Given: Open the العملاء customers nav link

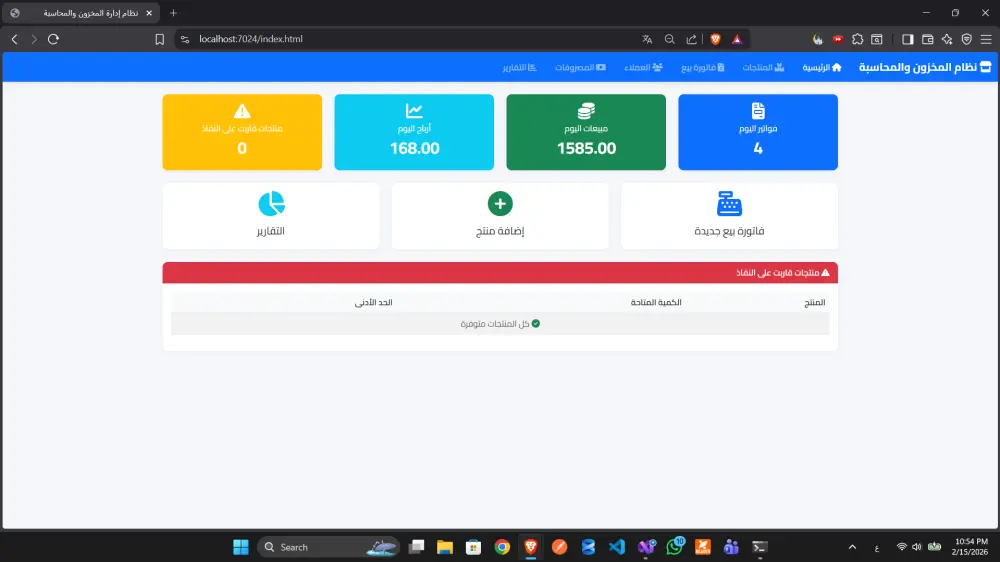Looking at the screenshot, I should coord(643,68).
